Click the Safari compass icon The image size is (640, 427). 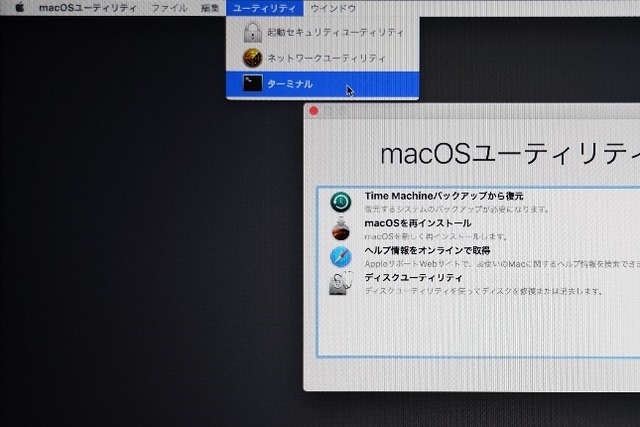point(340,257)
